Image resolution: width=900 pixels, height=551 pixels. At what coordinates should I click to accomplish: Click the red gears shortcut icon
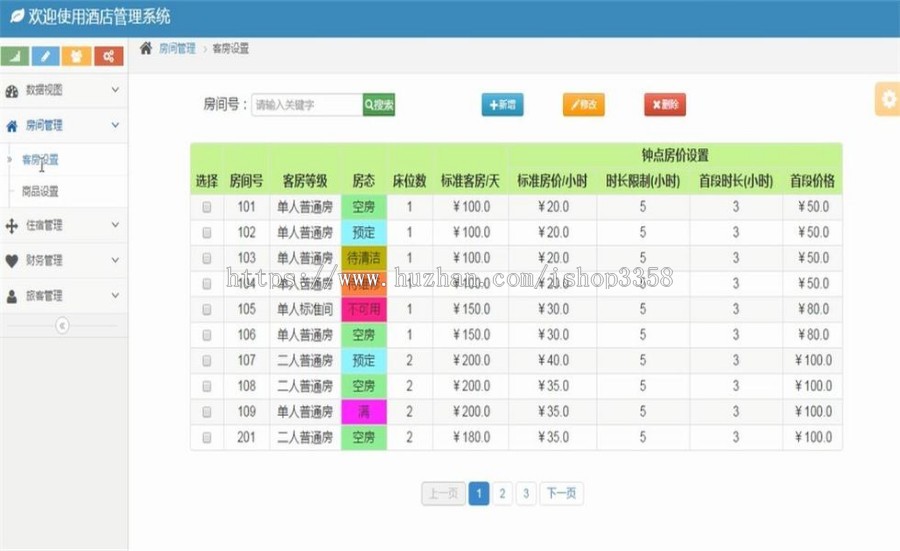[x=108, y=56]
